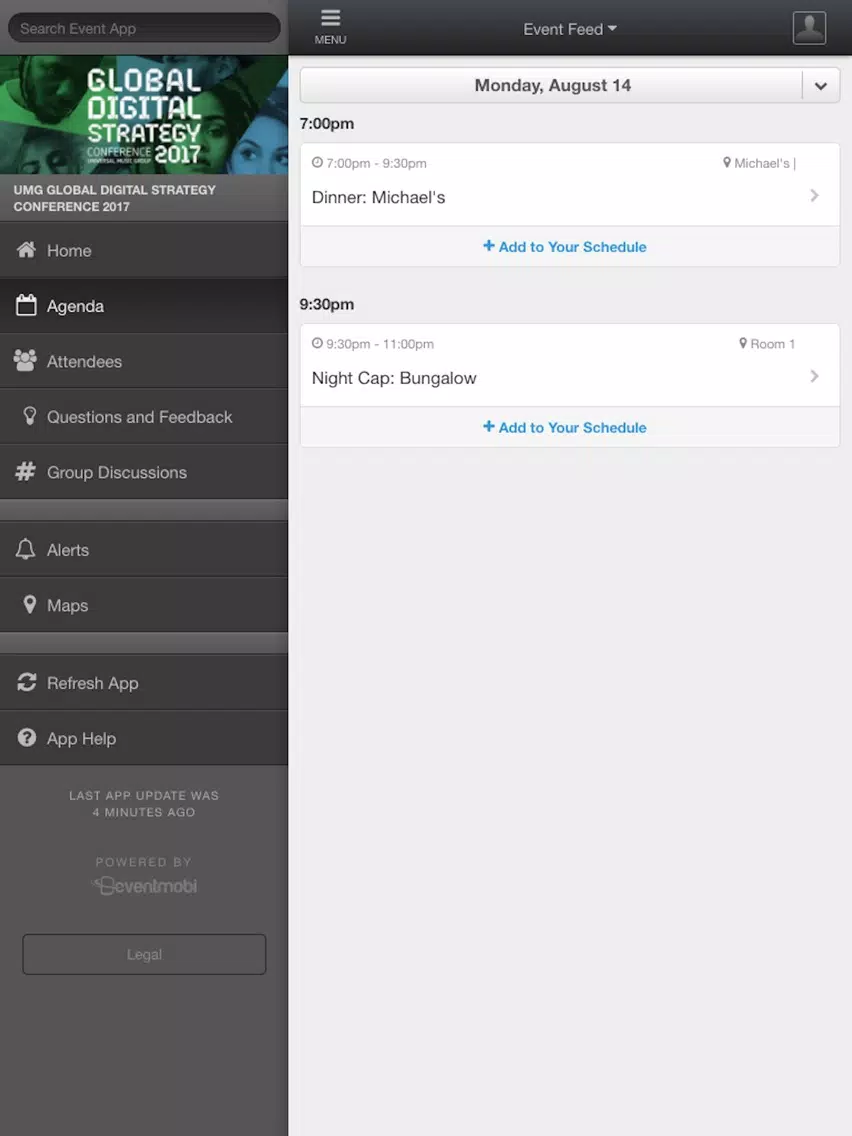Open App Help menu item
The height and width of the screenshot is (1136, 852).
pyautogui.click(x=144, y=738)
